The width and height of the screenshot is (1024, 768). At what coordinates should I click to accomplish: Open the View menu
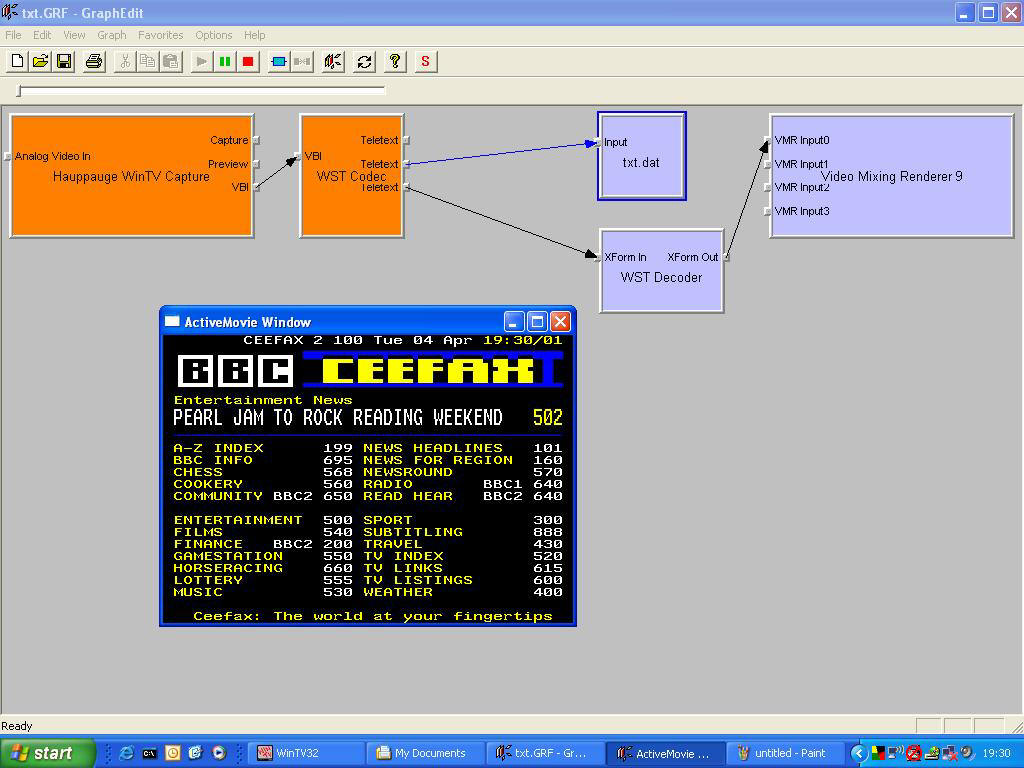click(74, 35)
